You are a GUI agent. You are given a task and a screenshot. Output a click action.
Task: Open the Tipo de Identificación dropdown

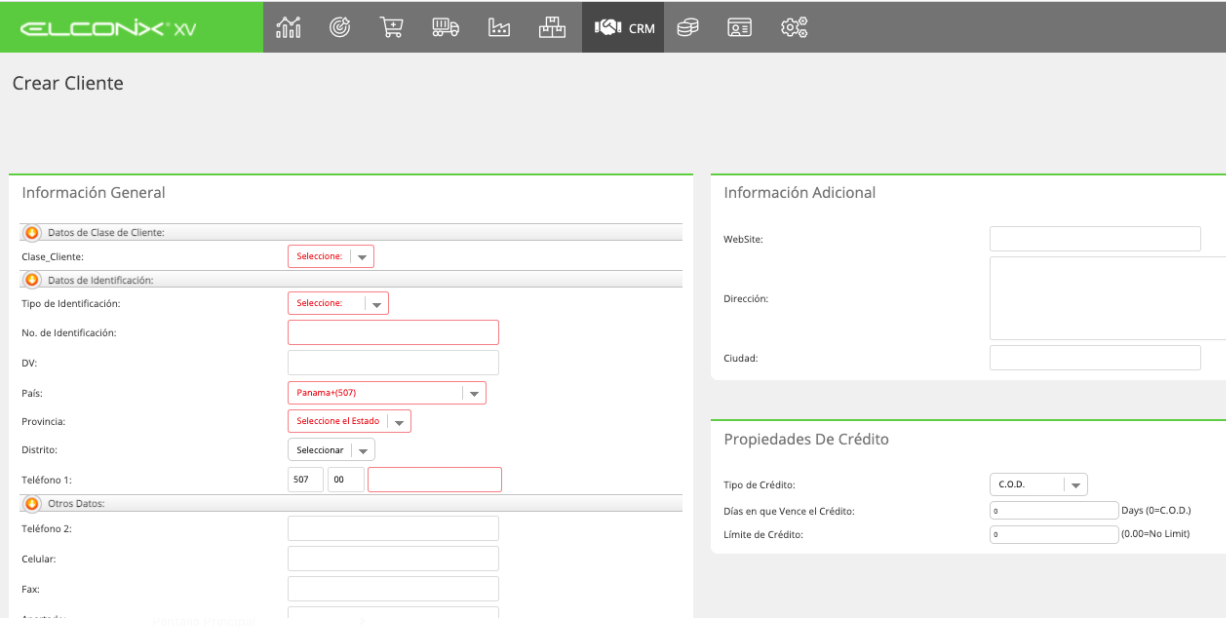[338, 303]
